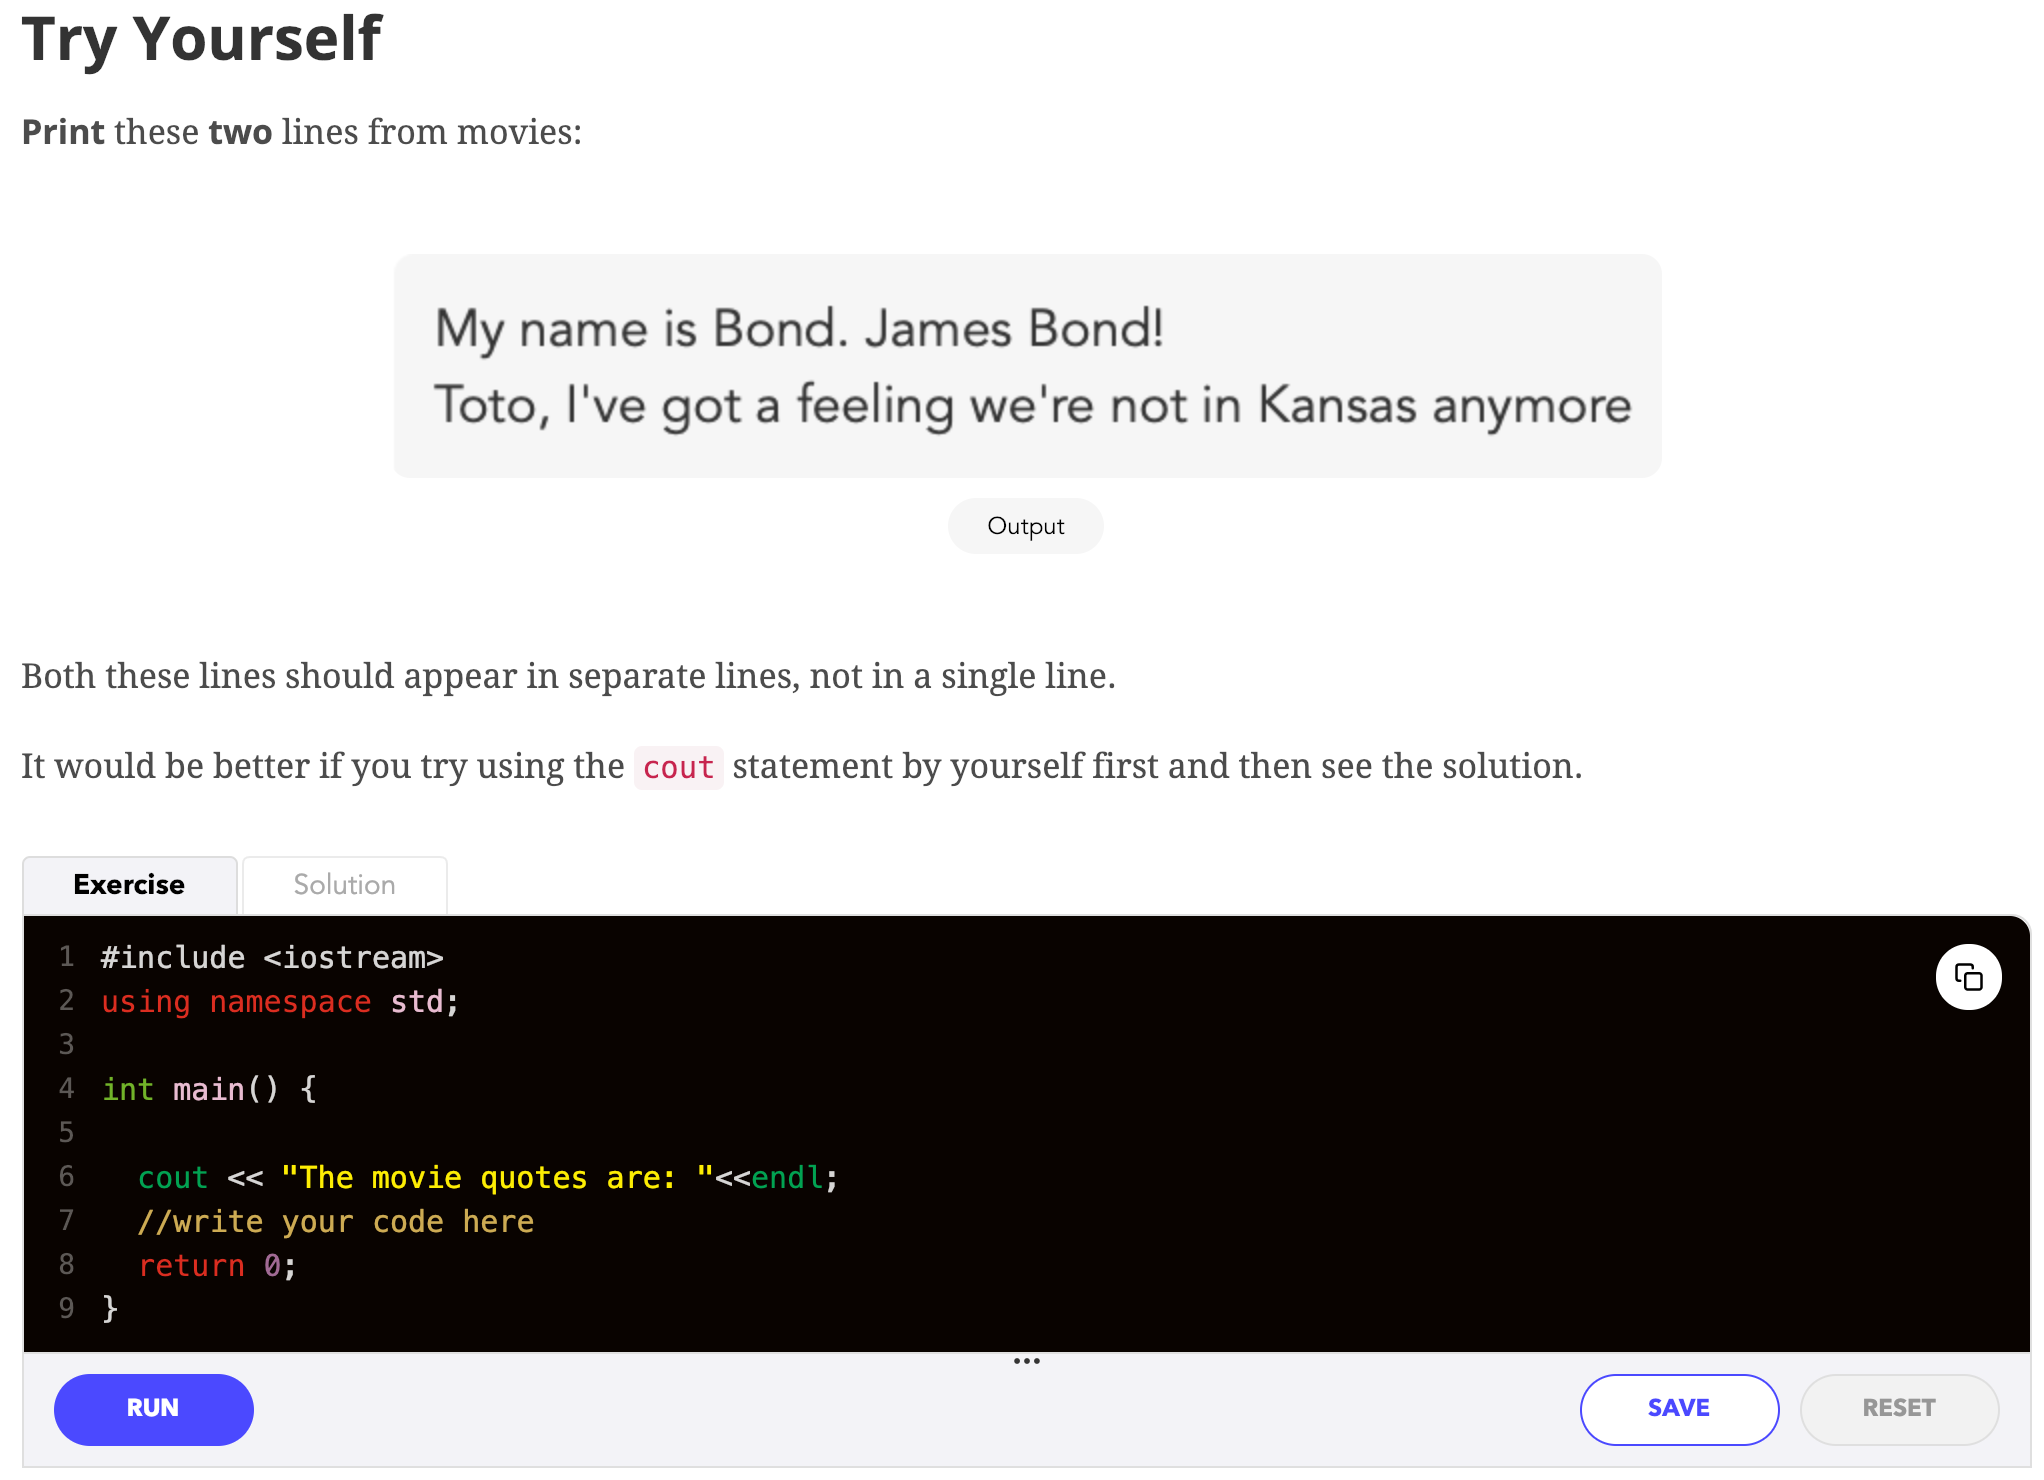Place cursor on using namespace std line
Viewport: 2044px width, 1480px height.
(280, 1002)
